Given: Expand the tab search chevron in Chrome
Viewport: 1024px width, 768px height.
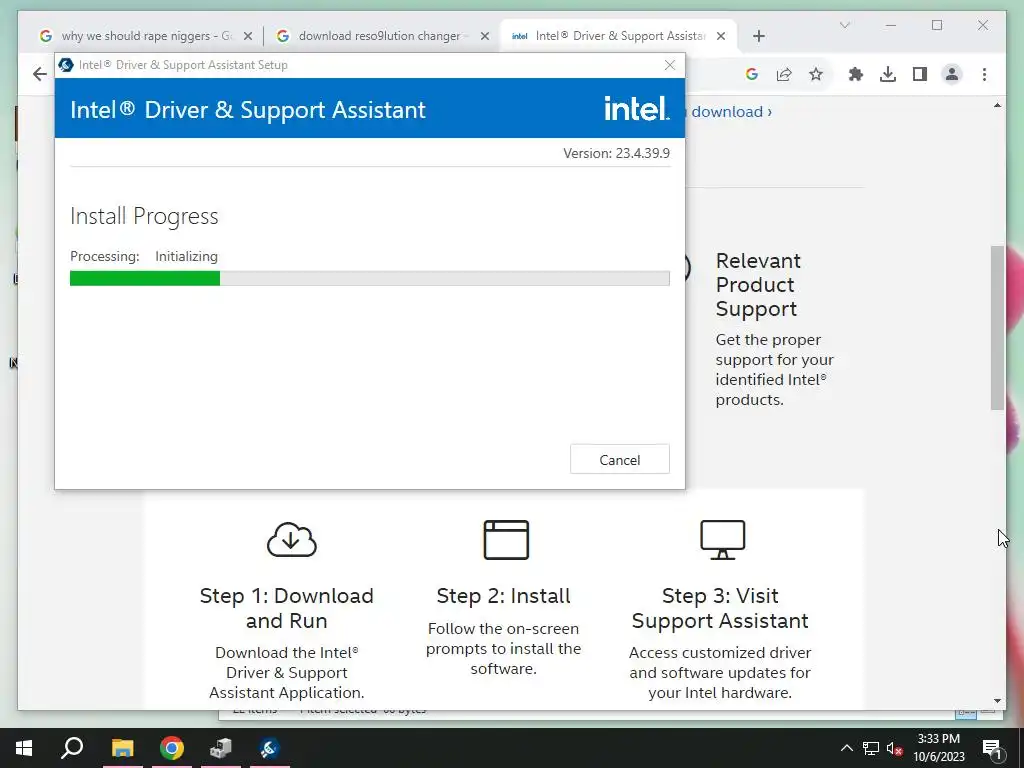Looking at the screenshot, I should point(844,25).
